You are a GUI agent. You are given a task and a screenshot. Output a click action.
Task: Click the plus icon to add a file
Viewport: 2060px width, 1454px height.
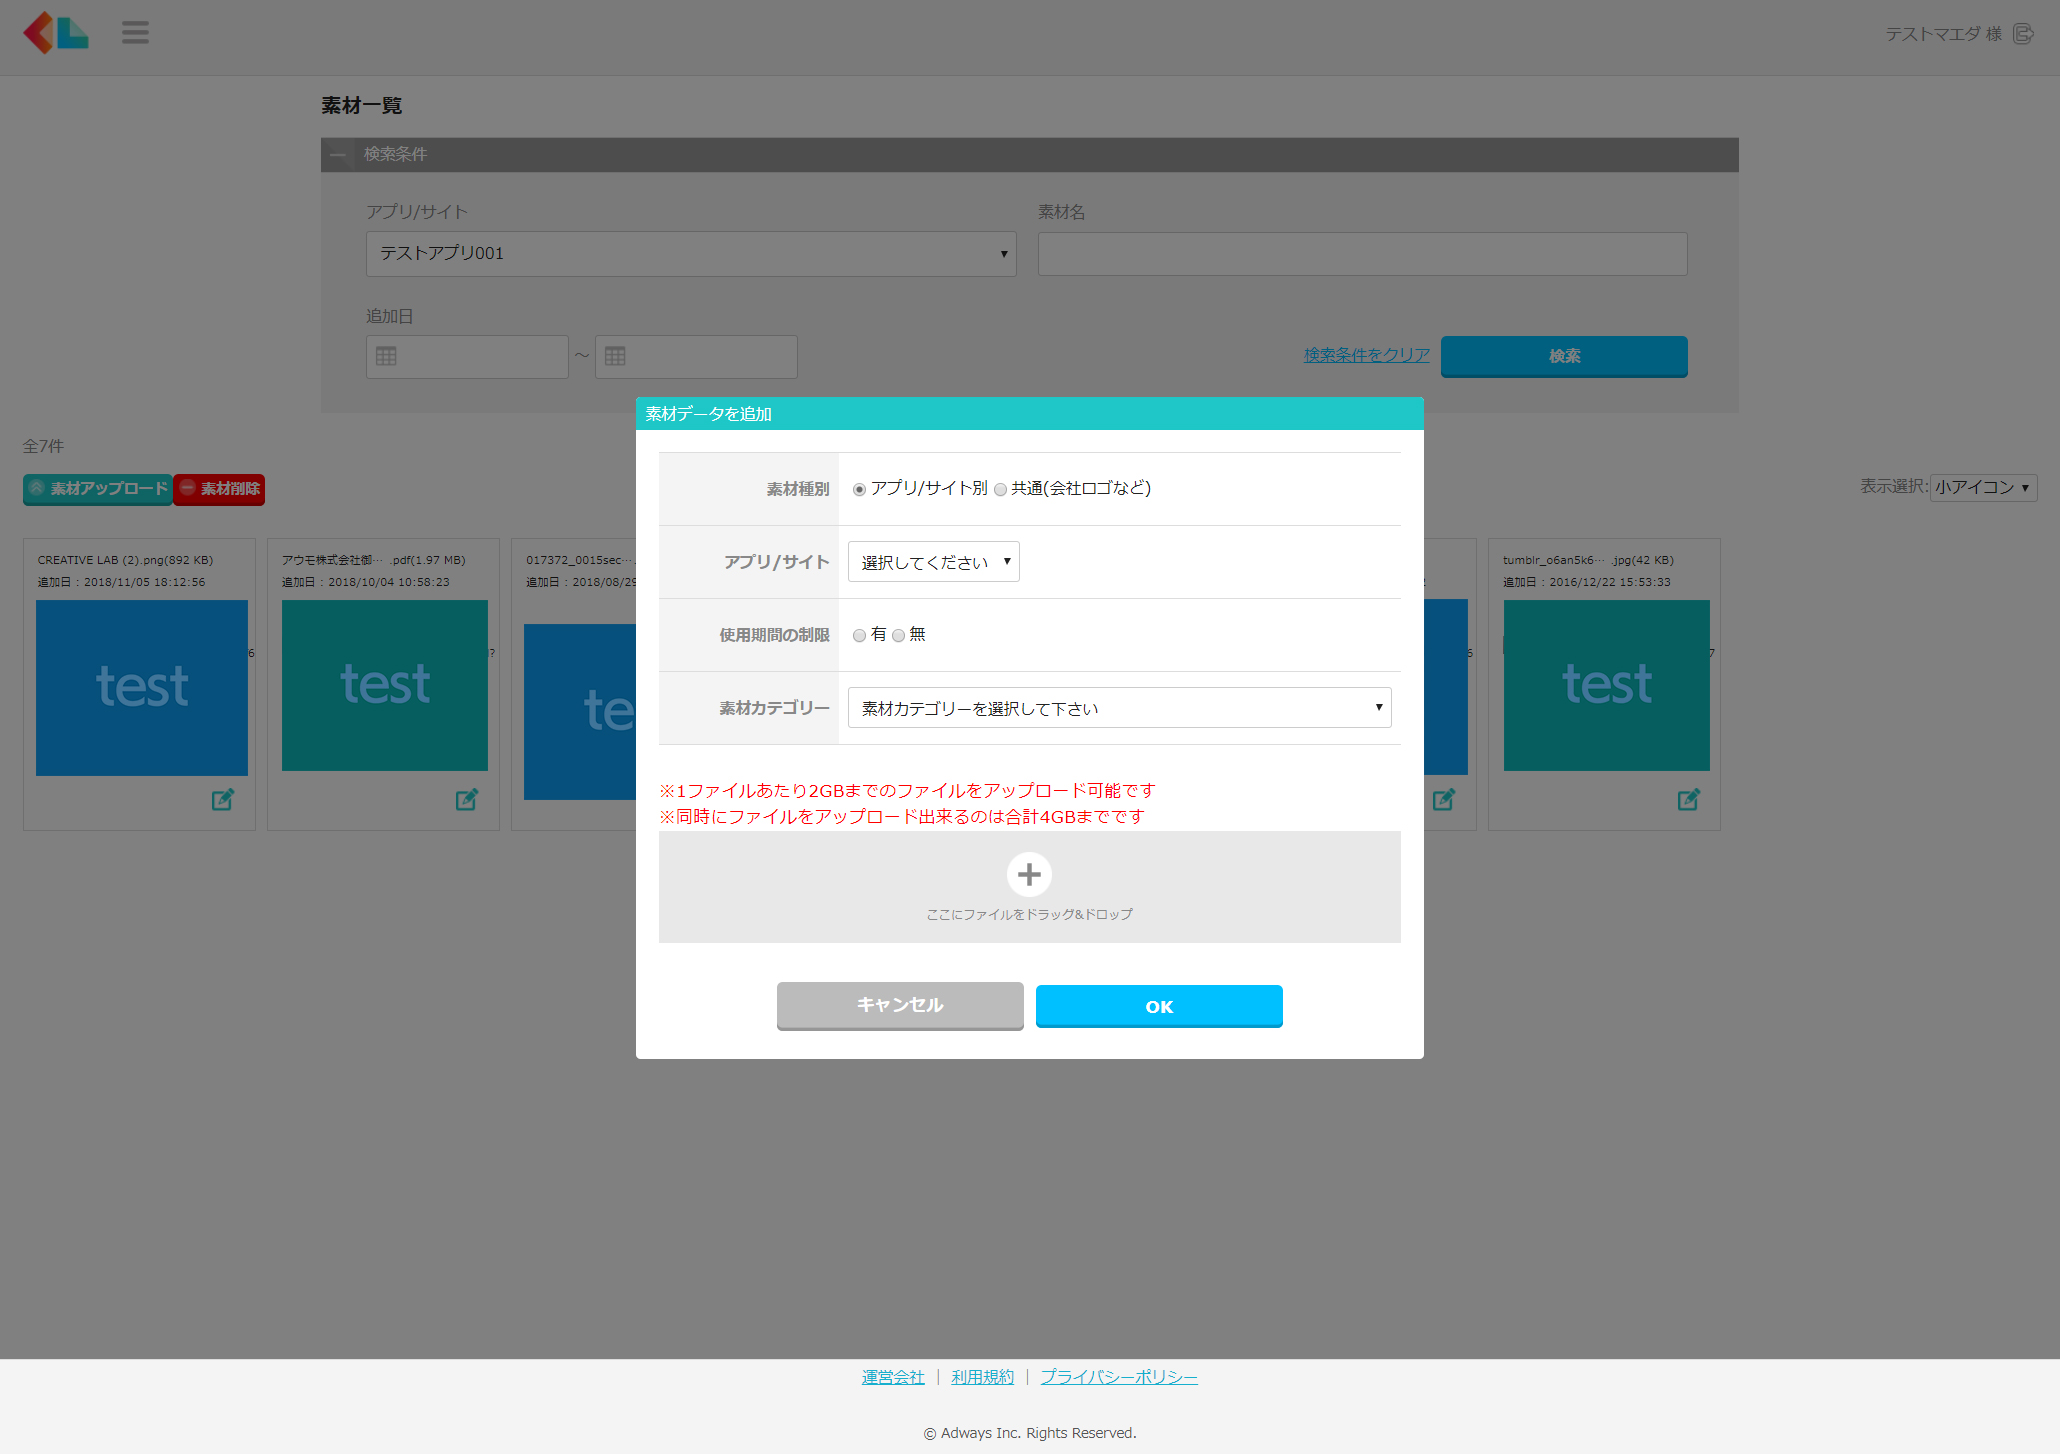point(1028,875)
